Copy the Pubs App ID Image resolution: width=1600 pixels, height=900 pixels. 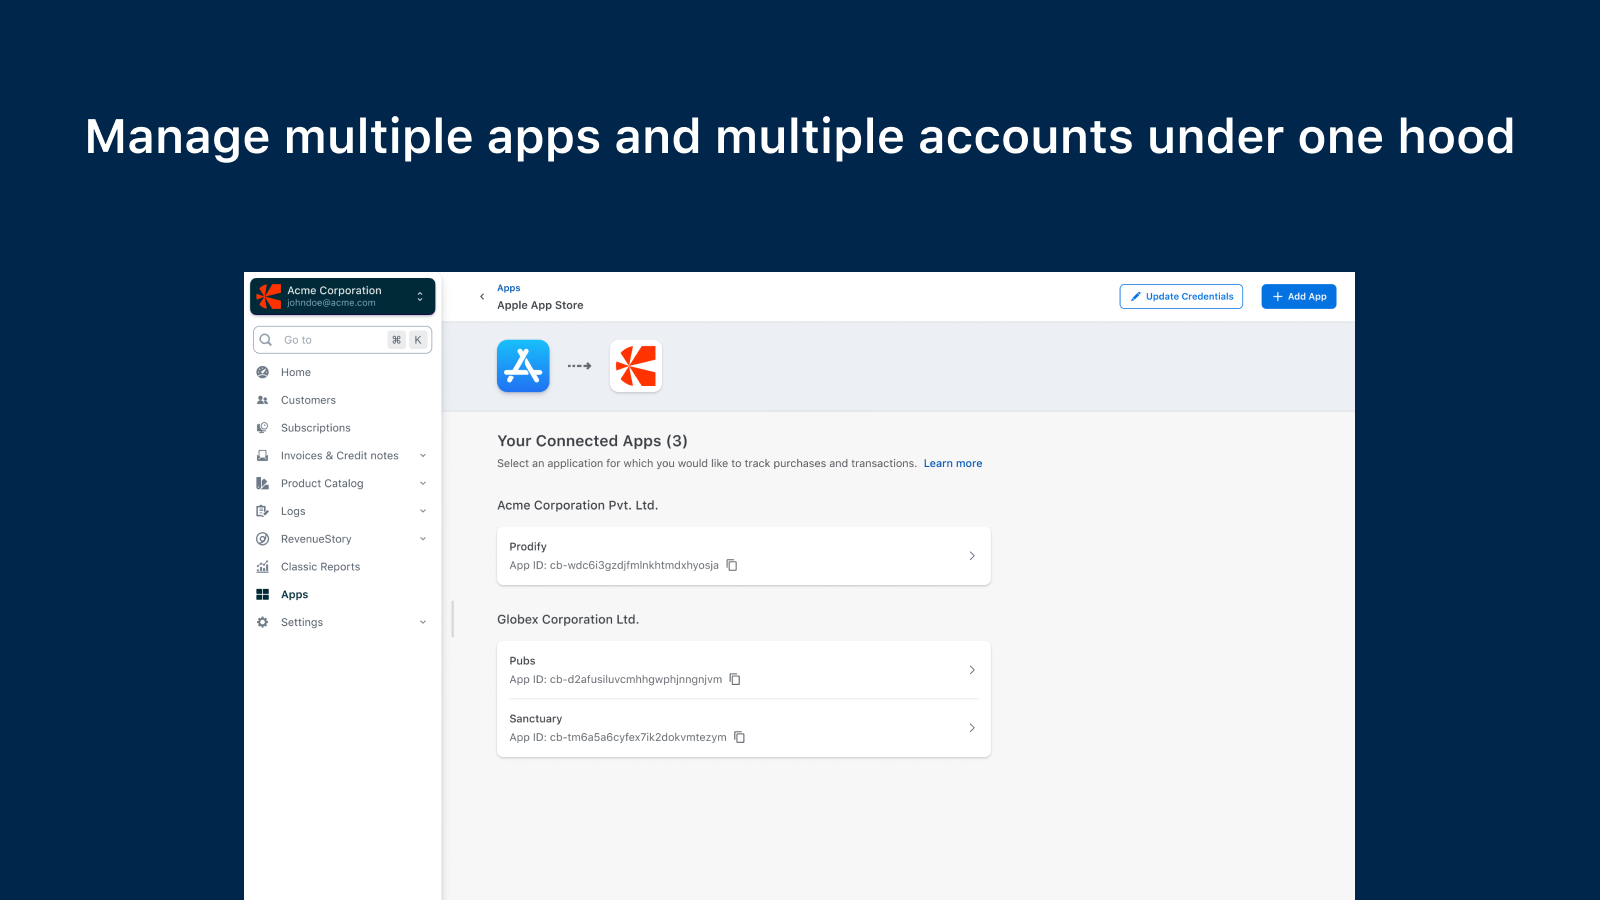[x=735, y=679]
